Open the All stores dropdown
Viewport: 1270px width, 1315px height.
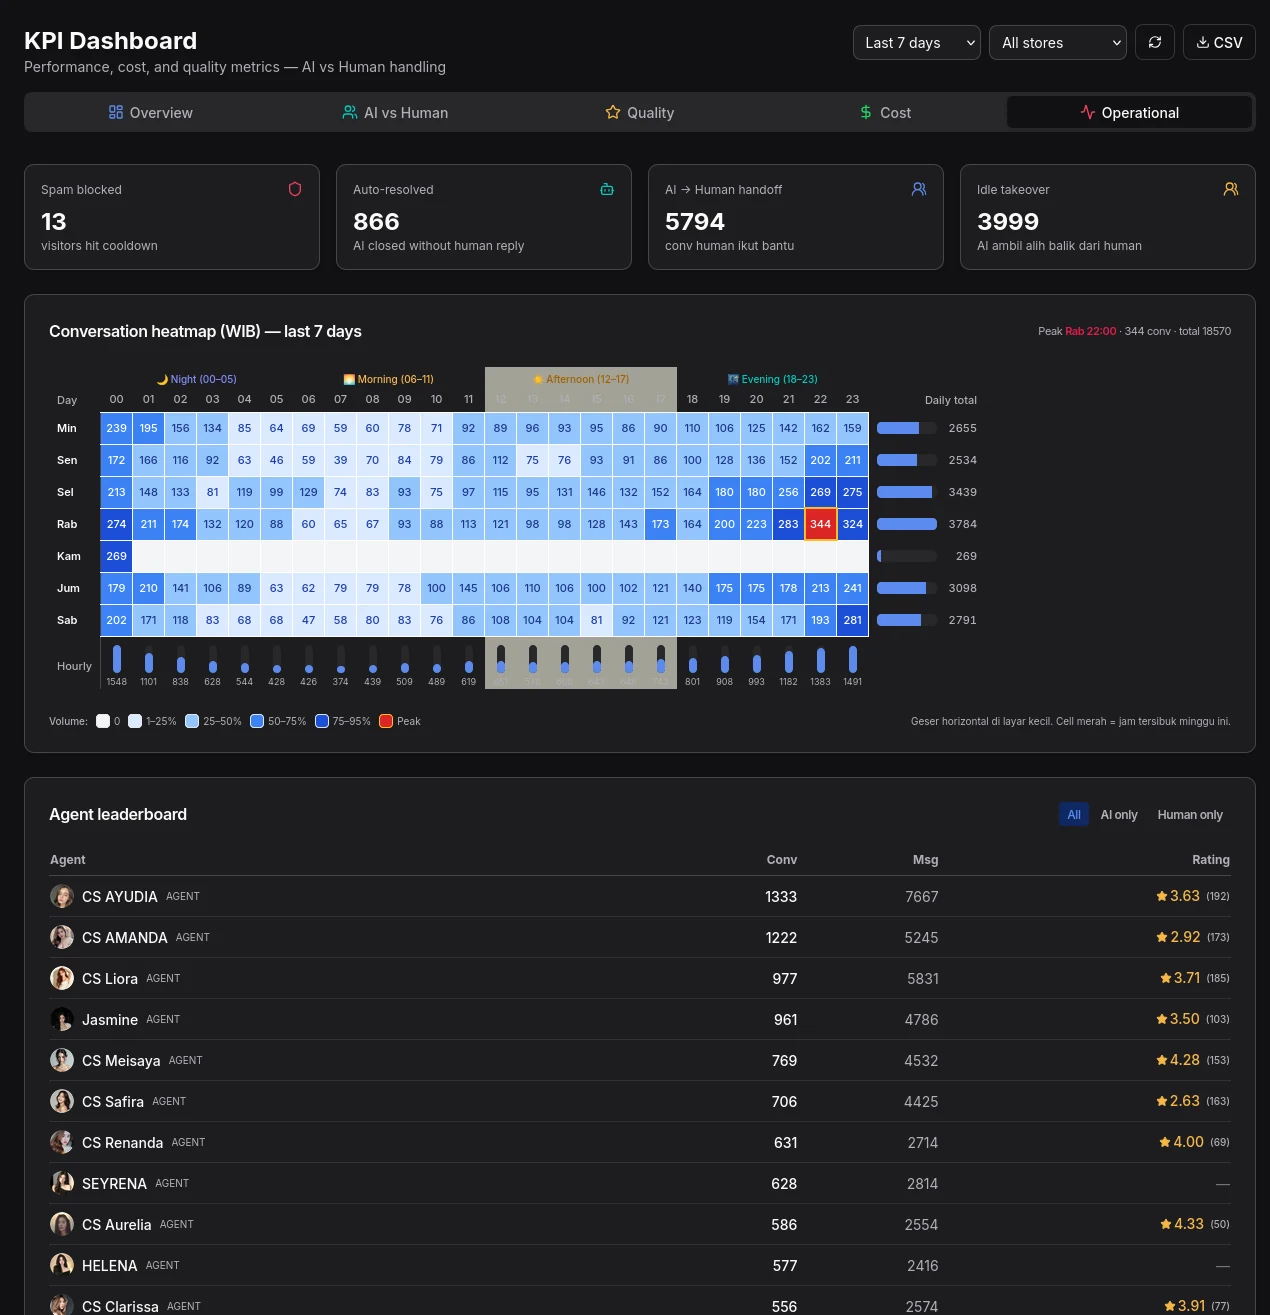tap(1058, 42)
